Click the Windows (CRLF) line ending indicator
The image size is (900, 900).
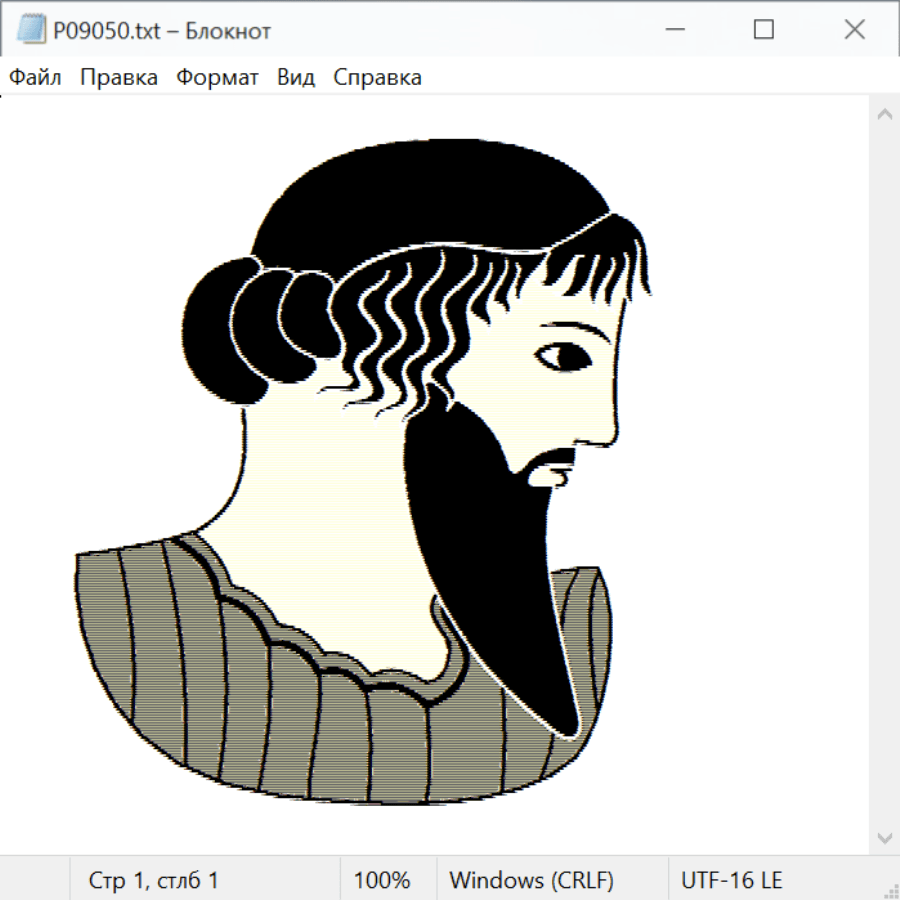[531, 881]
